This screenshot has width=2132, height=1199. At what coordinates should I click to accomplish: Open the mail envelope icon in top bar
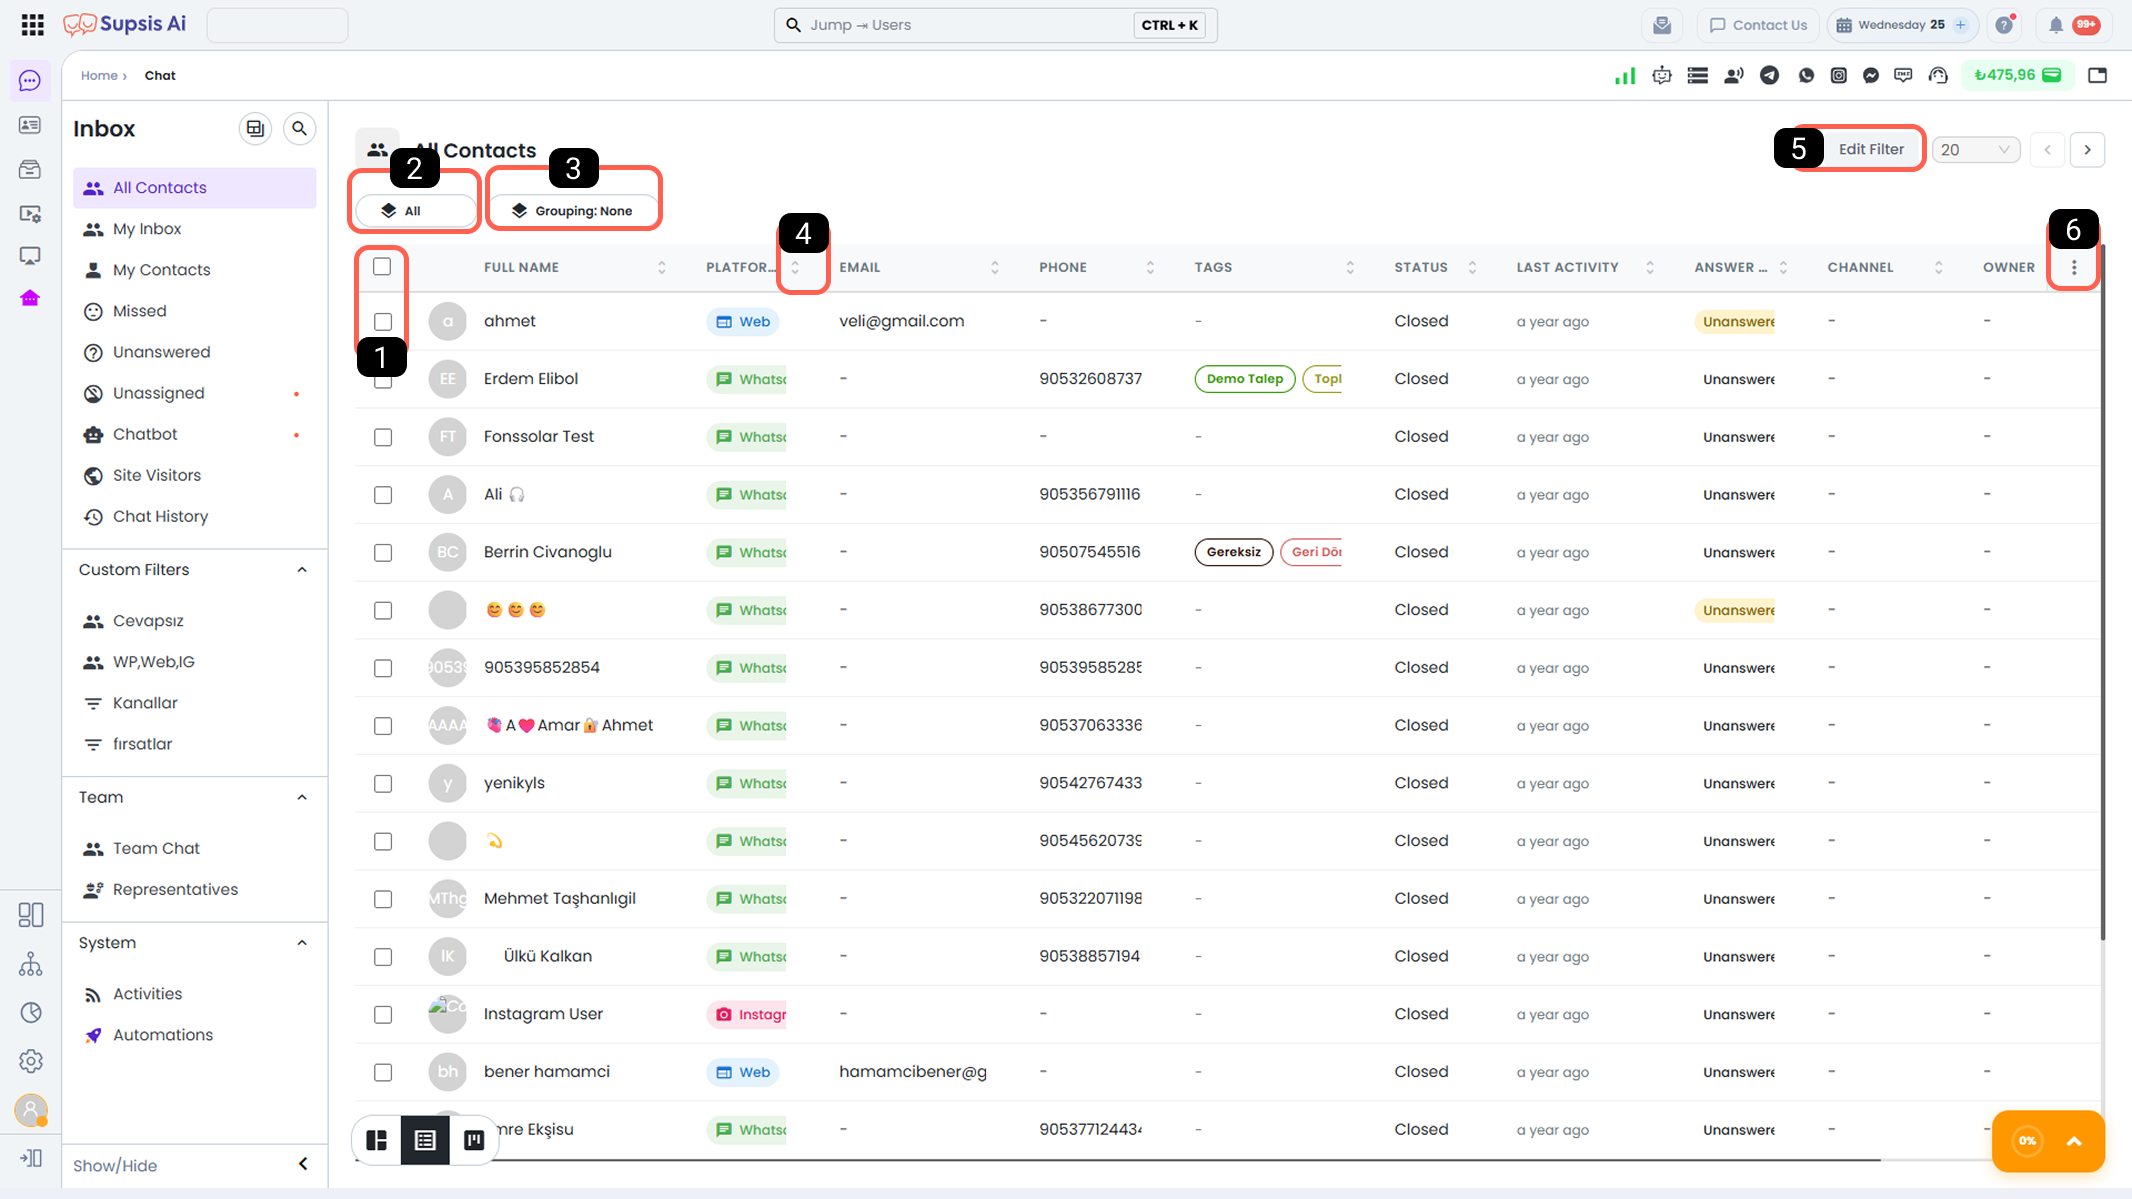coord(1662,25)
